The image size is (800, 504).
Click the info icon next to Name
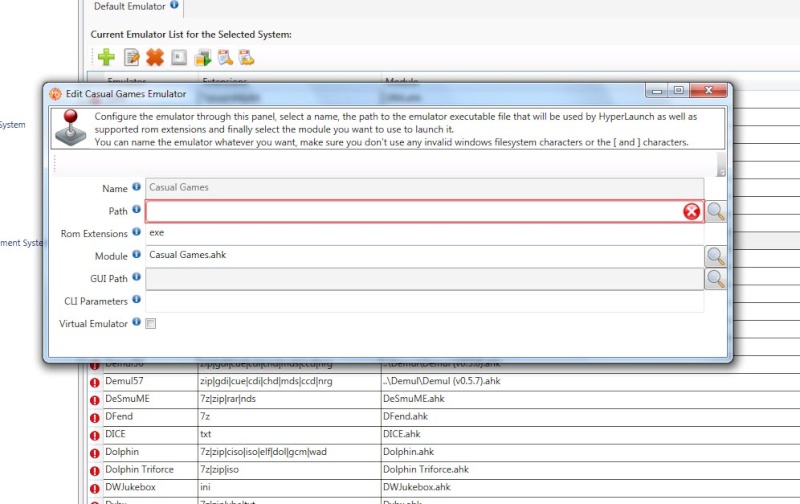click(x=136, y=187)
